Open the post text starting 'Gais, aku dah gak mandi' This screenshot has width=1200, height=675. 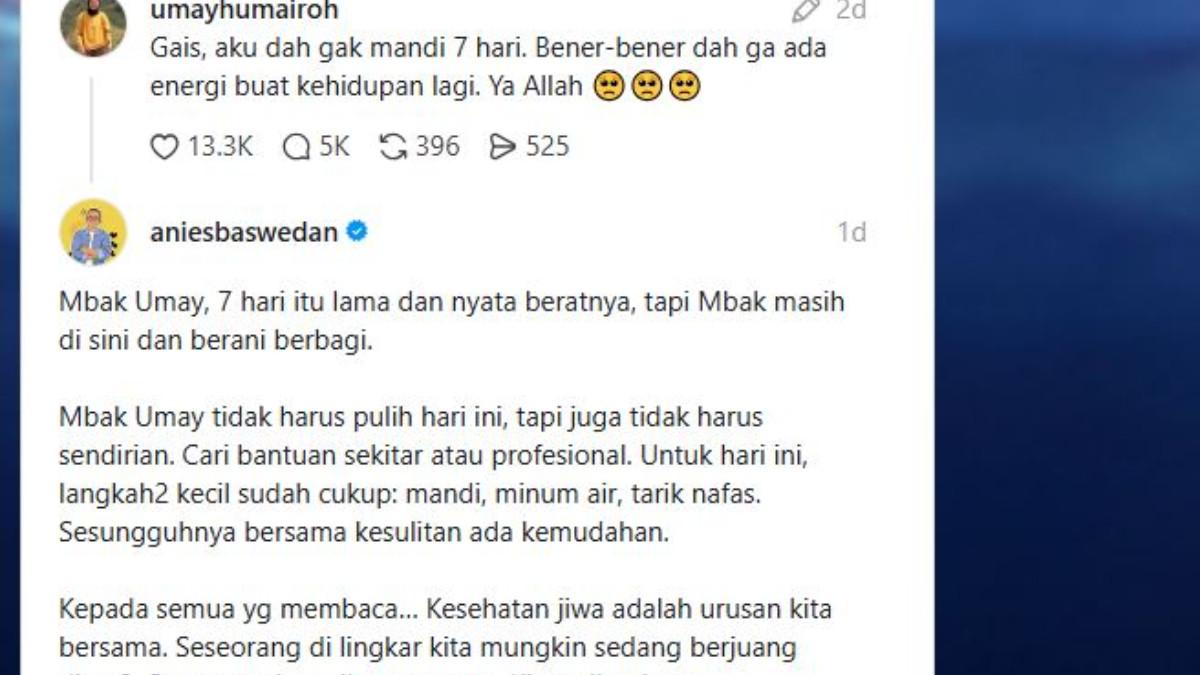pyautogui.click(x=488, y=67)
